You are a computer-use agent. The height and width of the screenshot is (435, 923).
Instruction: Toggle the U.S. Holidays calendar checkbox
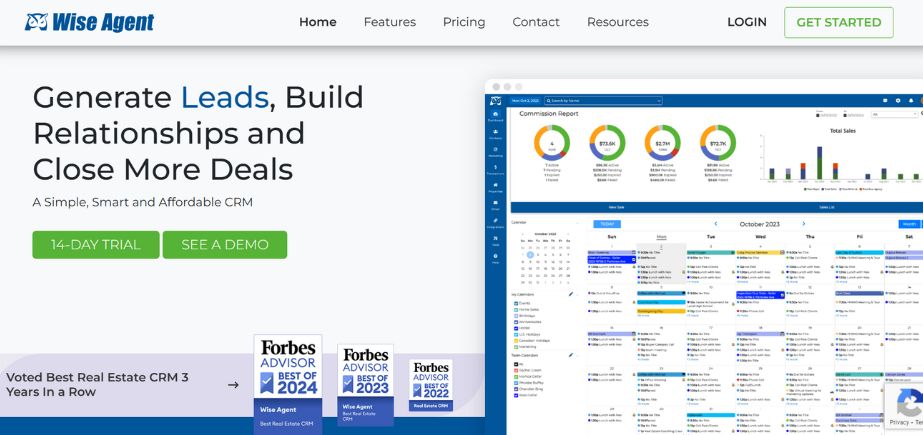[516, 334]
